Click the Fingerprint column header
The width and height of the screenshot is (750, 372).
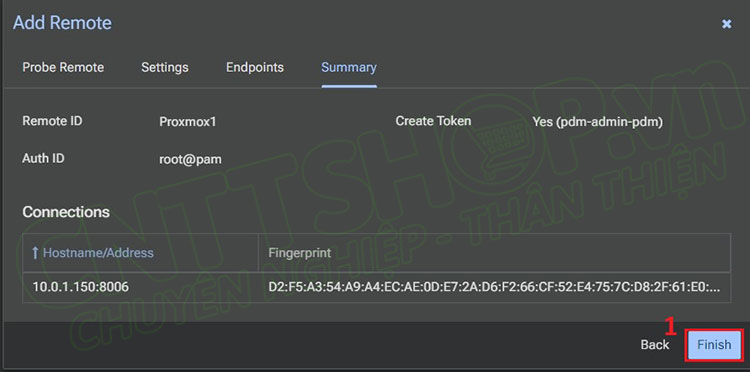pyautogui.click(x=494, y=252)
